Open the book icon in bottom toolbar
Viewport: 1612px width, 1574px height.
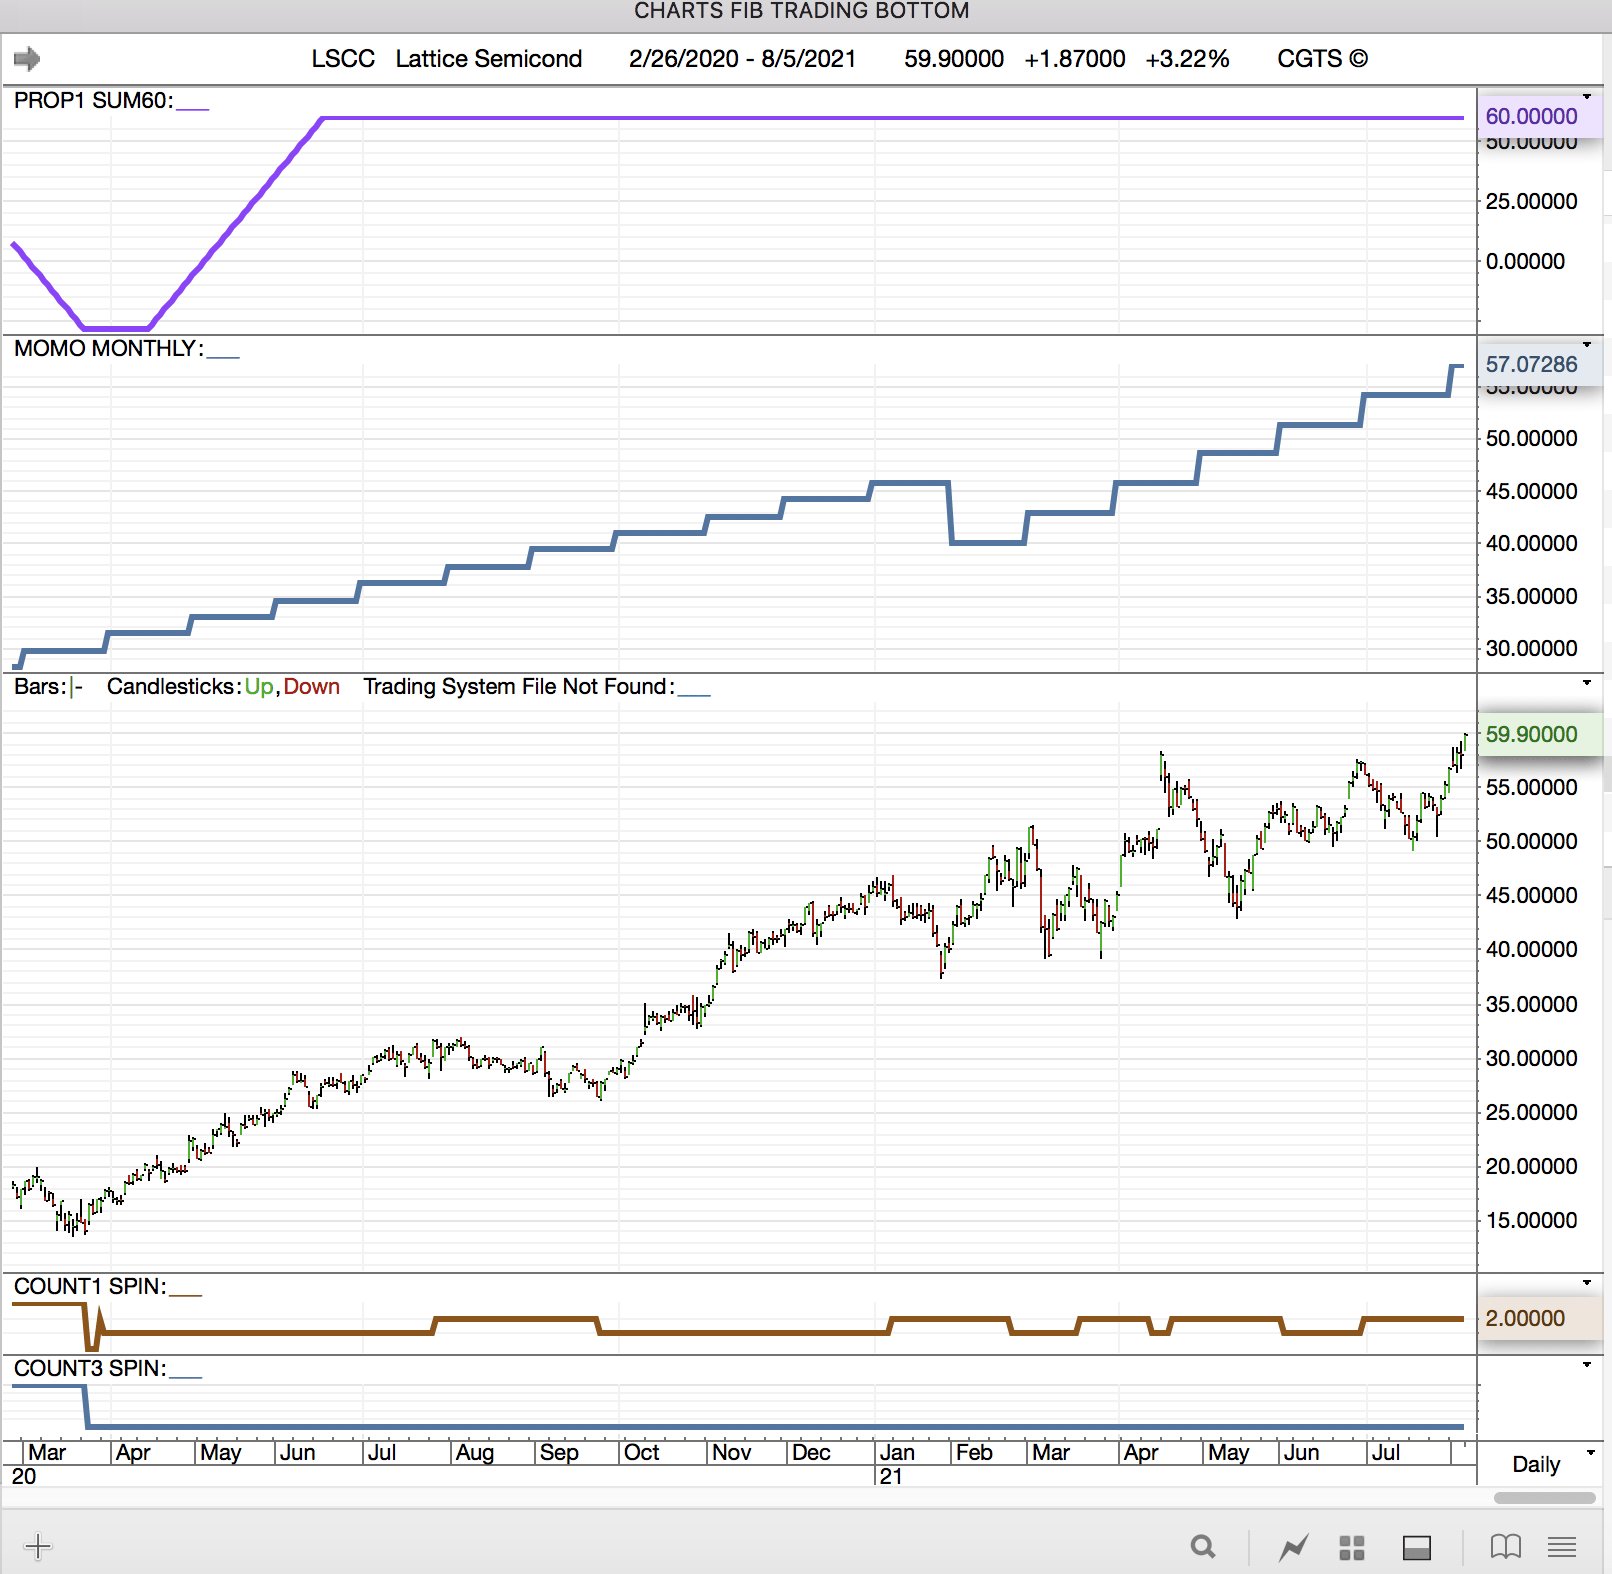point(1505,1548)
